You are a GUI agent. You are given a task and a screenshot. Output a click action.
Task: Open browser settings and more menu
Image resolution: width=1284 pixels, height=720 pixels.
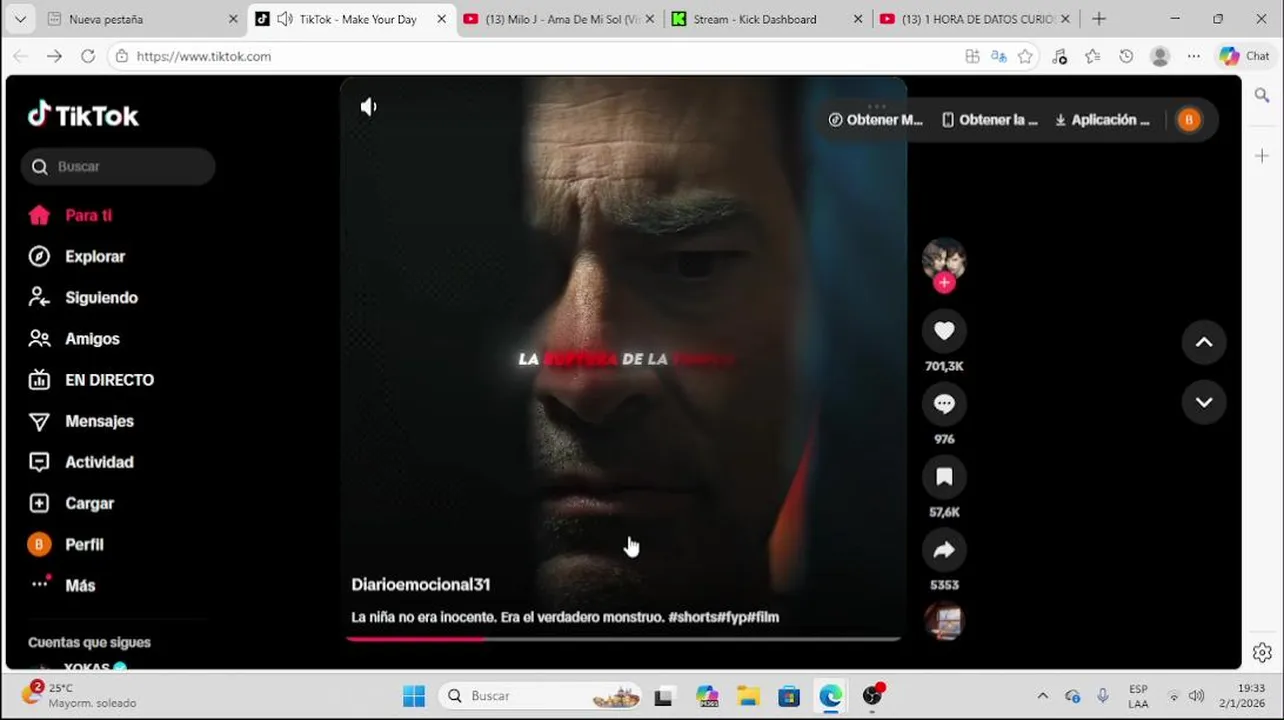(x=1194, y=56)
